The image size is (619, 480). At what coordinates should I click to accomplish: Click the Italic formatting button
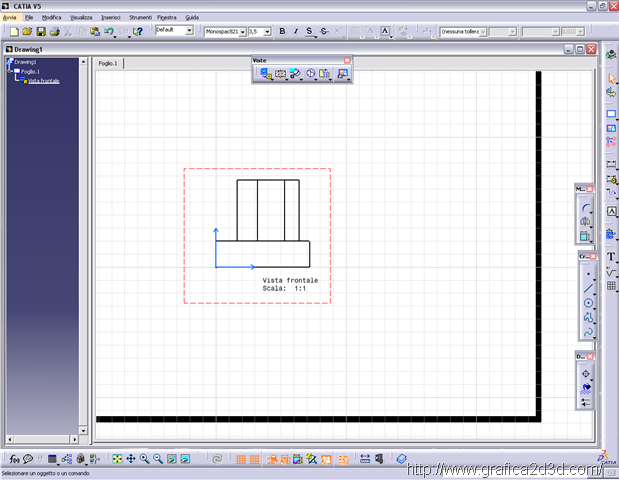pos(296,32)
